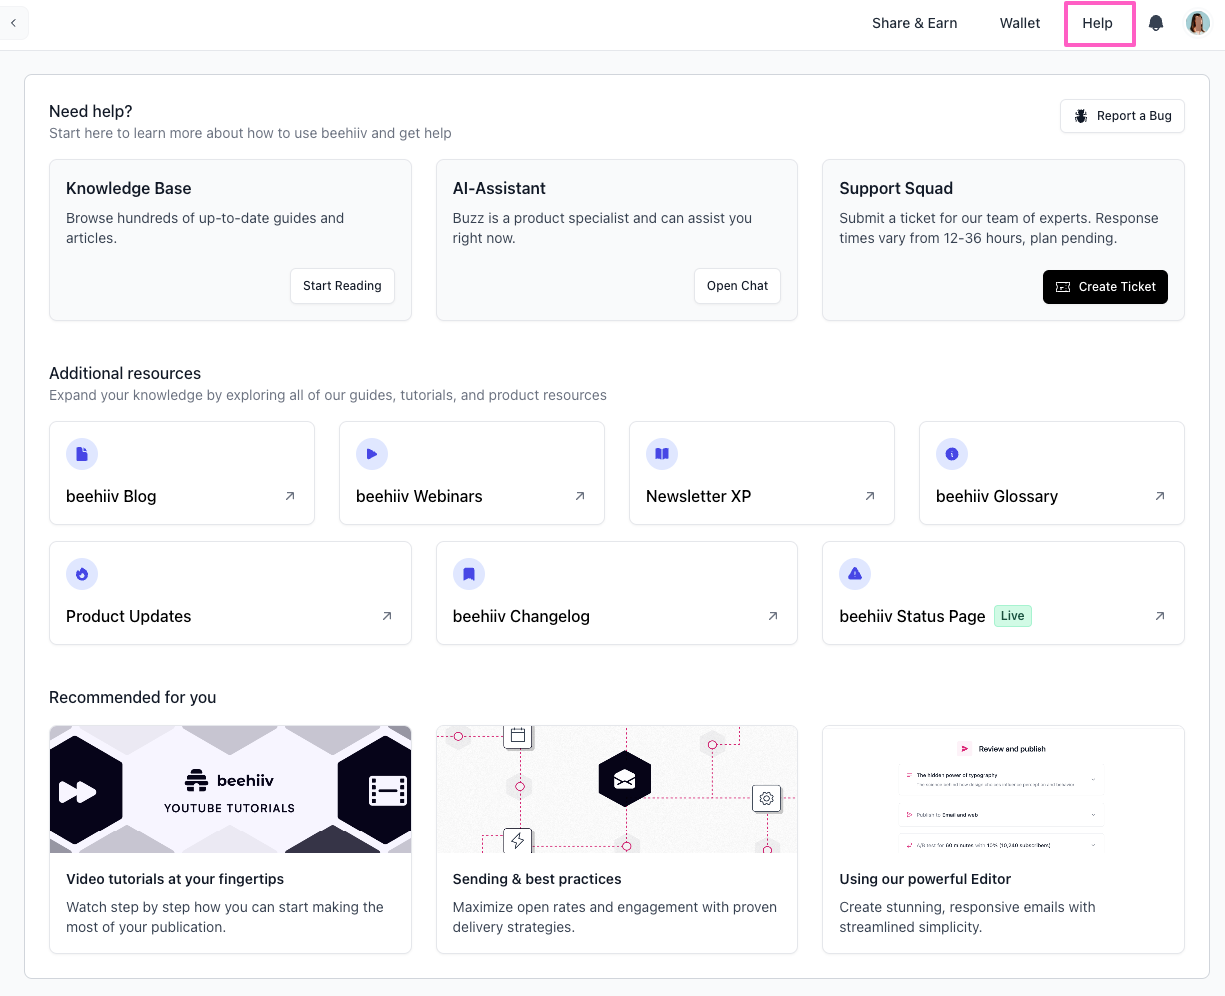Click the back chevron at top left
Image resolution: width=1225 pixels, height=996 pixels.
pos(13,23)
